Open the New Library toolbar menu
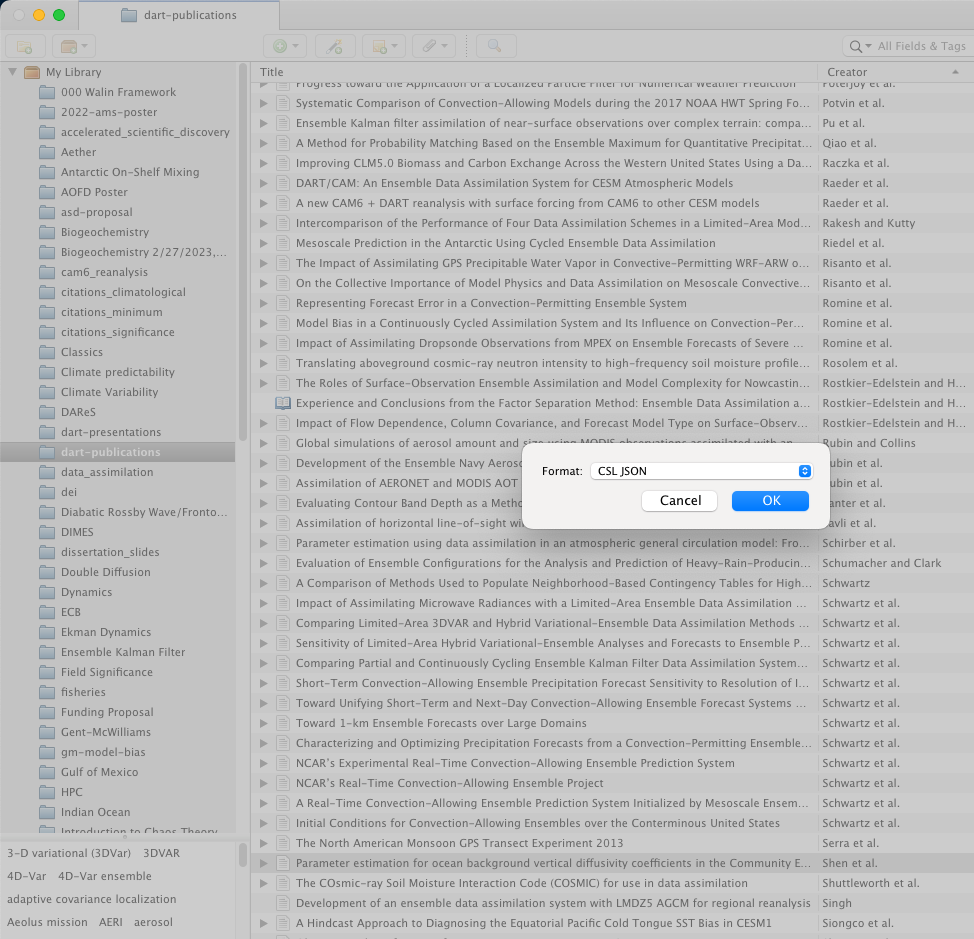This screenshot has height=939, width=974. point(74,46)
